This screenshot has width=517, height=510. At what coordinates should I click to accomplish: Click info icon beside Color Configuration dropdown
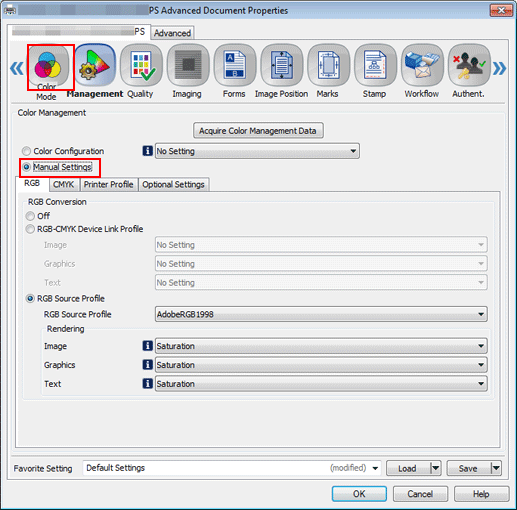tap(148, 151)
